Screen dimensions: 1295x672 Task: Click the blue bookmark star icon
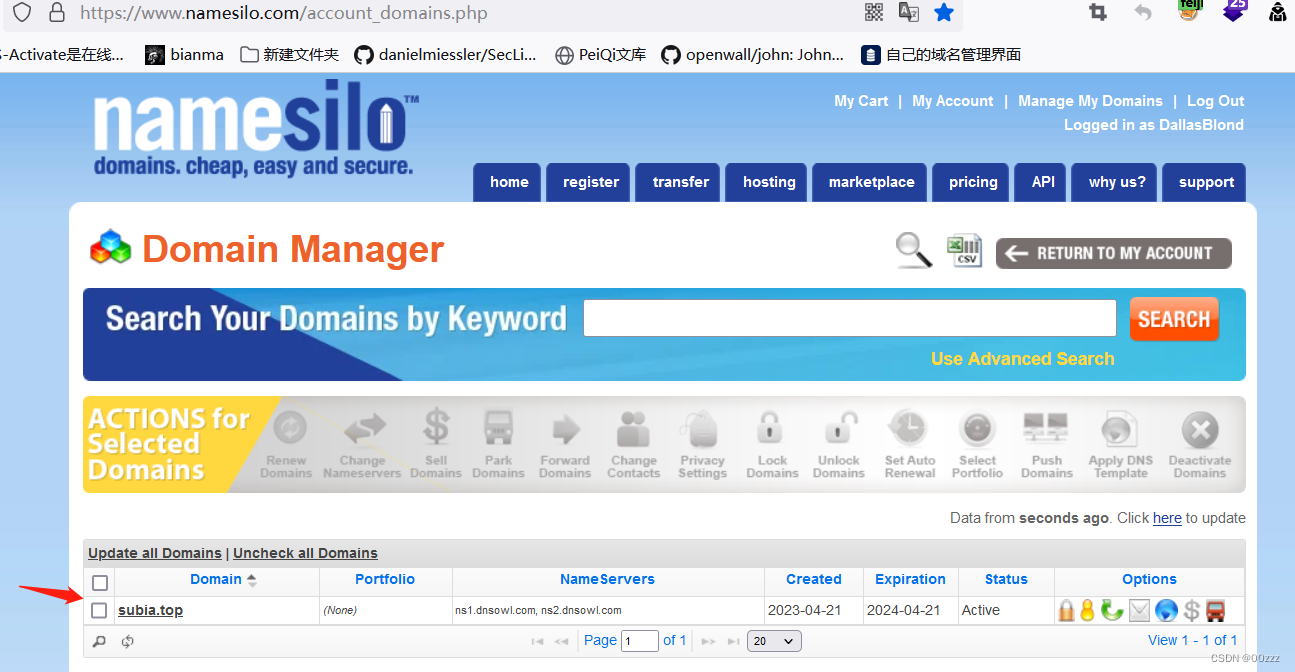pyautogui.click(x=943, y=12)
